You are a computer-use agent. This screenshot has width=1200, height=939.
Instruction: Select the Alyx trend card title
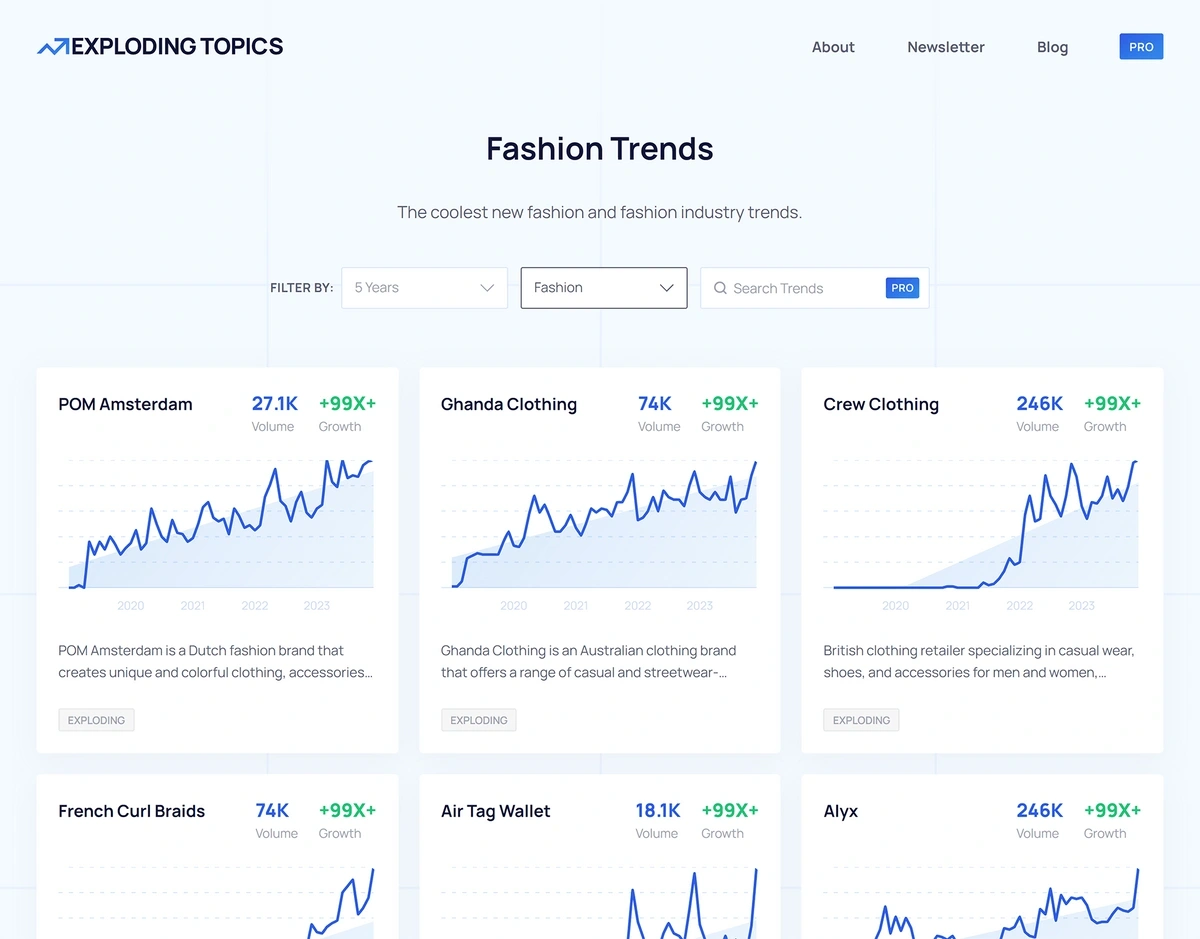click(x=840, y=811)
